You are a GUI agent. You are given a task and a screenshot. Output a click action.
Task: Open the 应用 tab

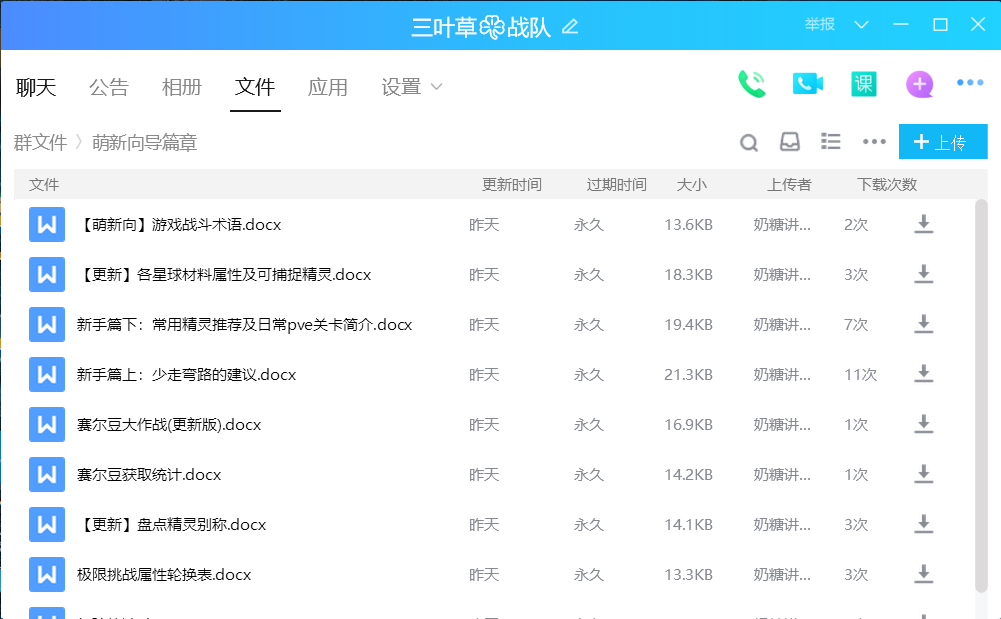327,87
